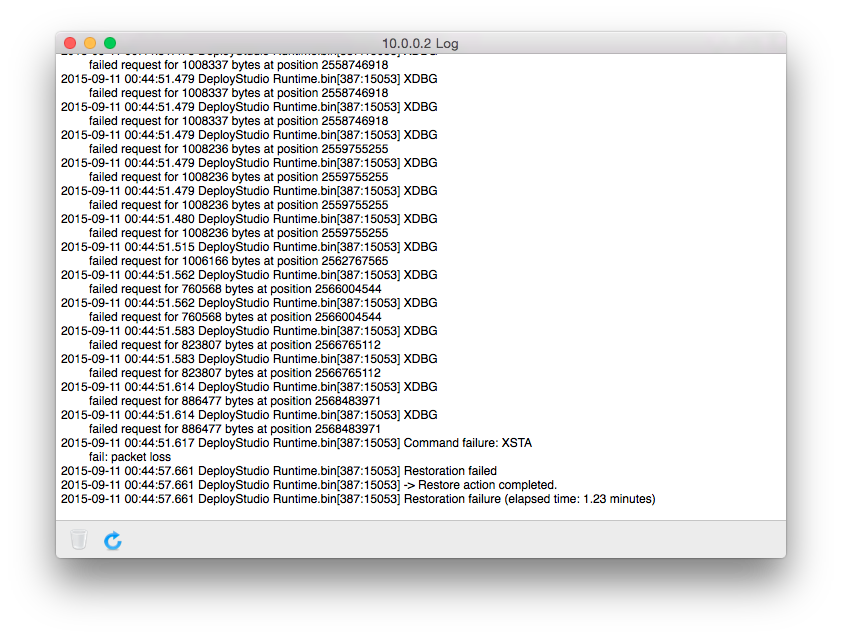Close the 10.0.0.2 Log window
Screen dimensions: 842x638
[x=70, y=43]
